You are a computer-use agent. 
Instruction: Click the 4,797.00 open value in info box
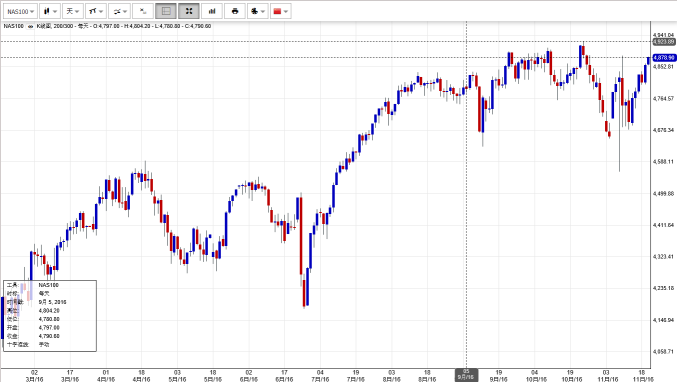click(x=49, y=328)
